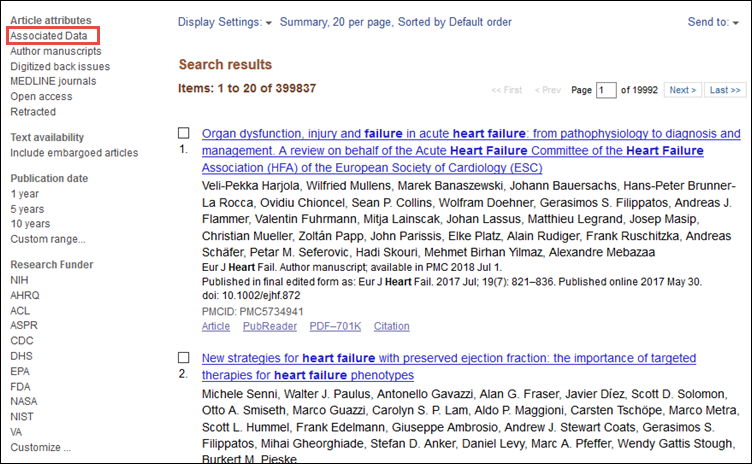Filter by Open access
Image resolution: width=752 pixels, height=464 pixels.
41,96
